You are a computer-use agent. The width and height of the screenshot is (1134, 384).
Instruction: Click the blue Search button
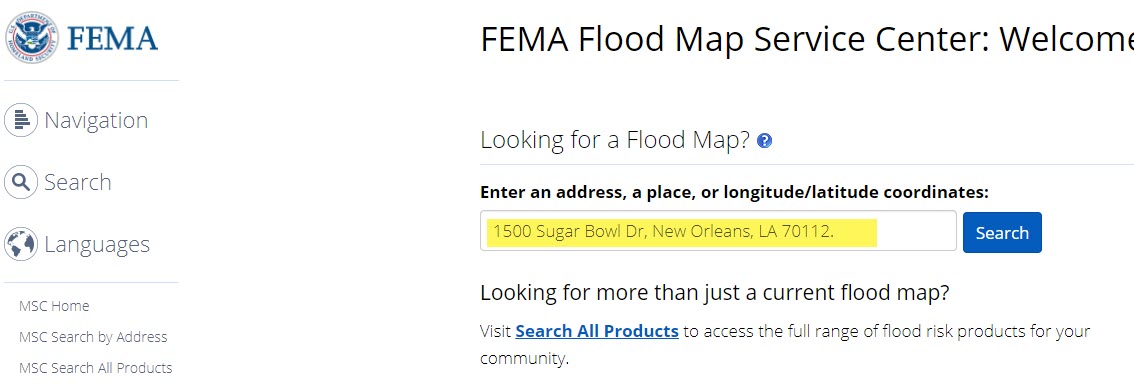(1002, 232)
